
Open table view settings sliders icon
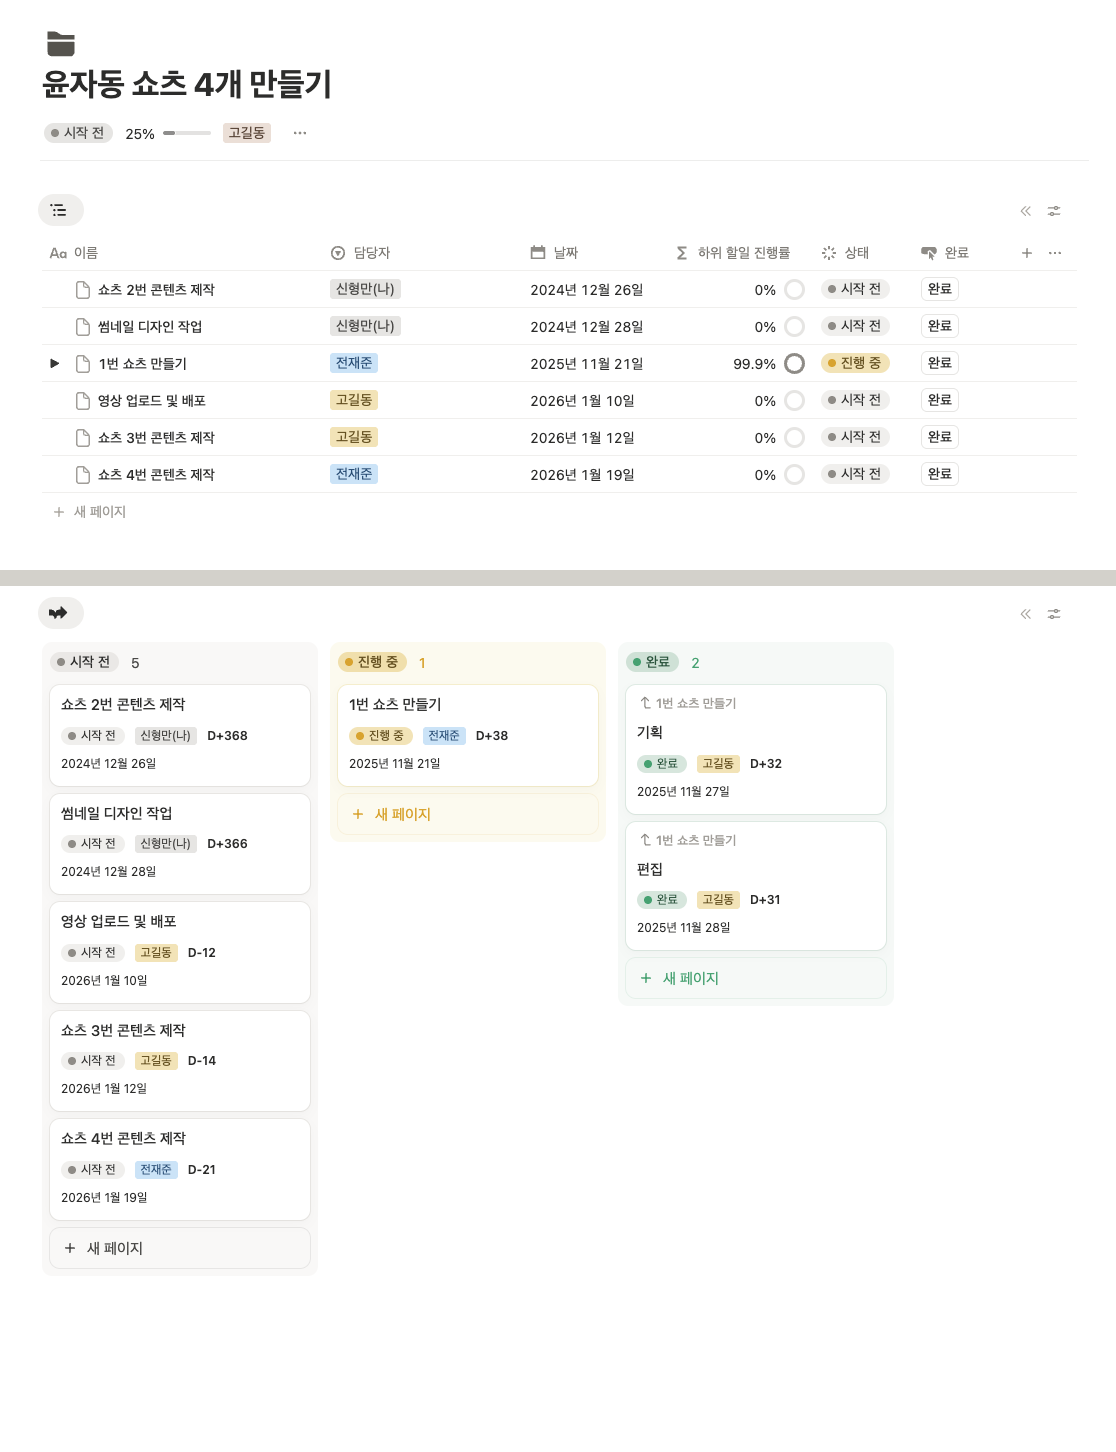pos(1054,211)
